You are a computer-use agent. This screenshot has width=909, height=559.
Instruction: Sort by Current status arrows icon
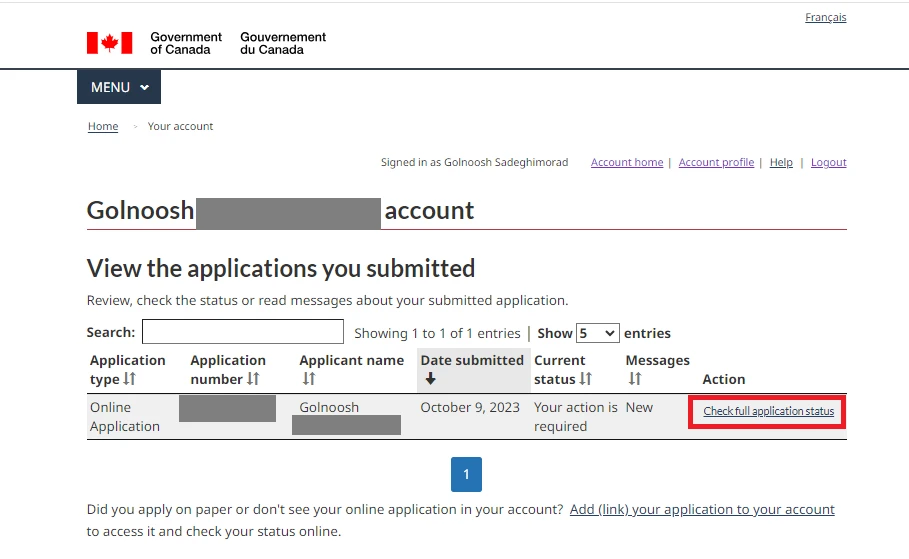[x=585, y=379]
